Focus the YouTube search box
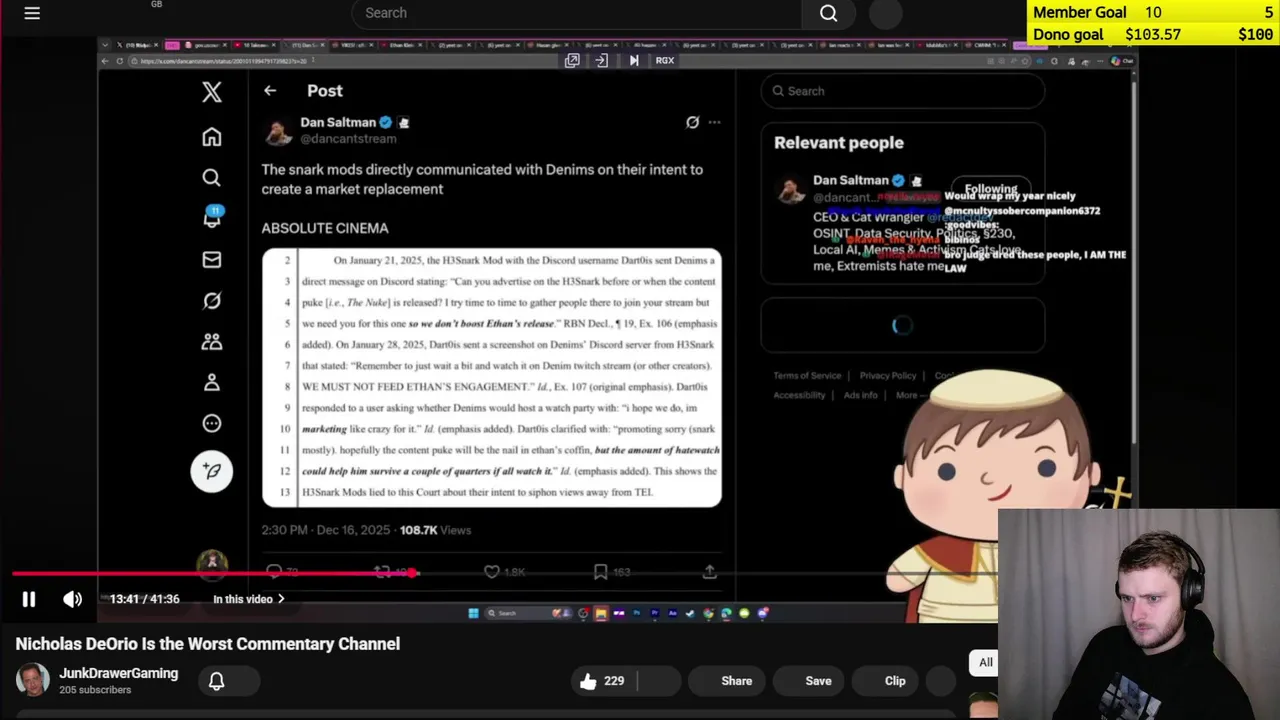 click(x=576, y=13)
